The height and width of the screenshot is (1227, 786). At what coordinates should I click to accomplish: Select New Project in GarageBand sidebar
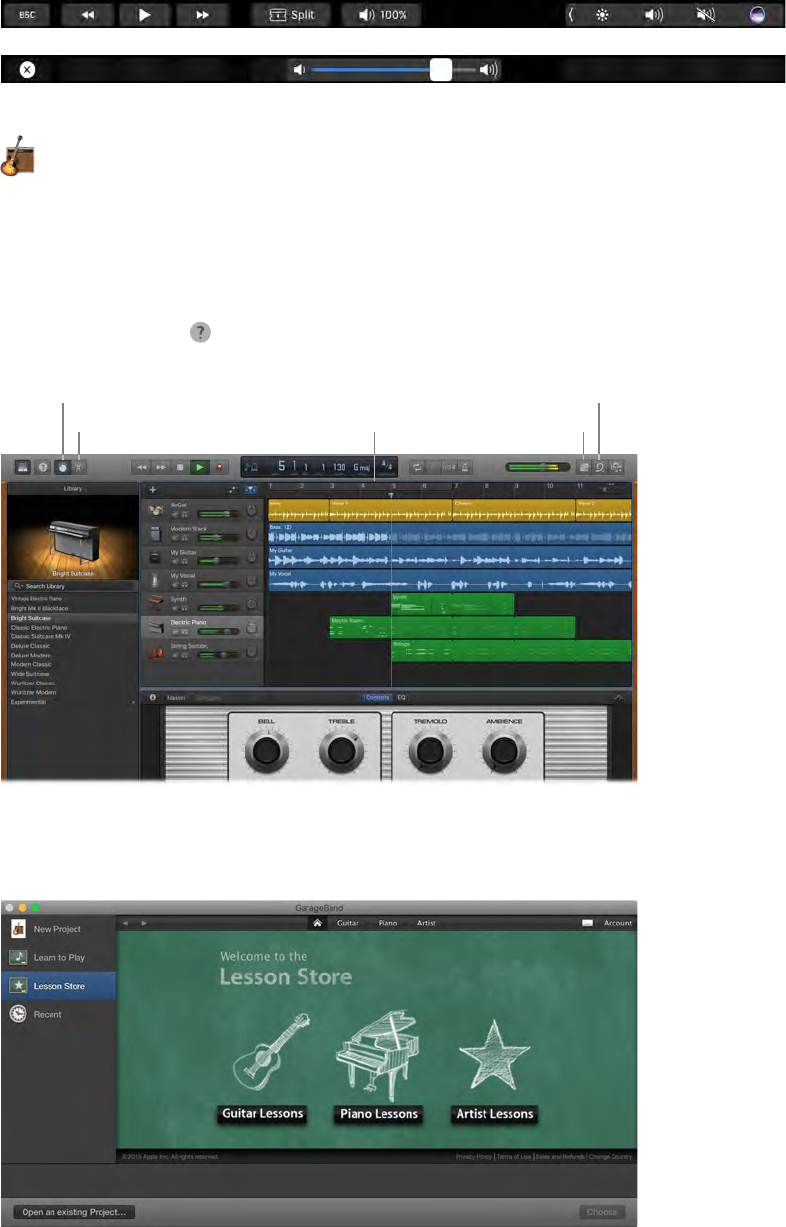point(58,929)
